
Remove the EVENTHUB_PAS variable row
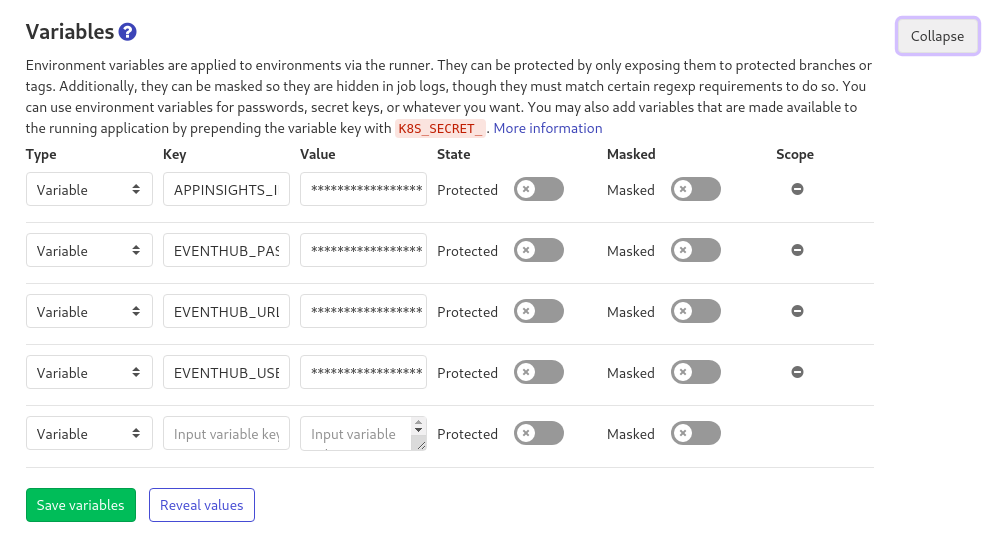797,250
